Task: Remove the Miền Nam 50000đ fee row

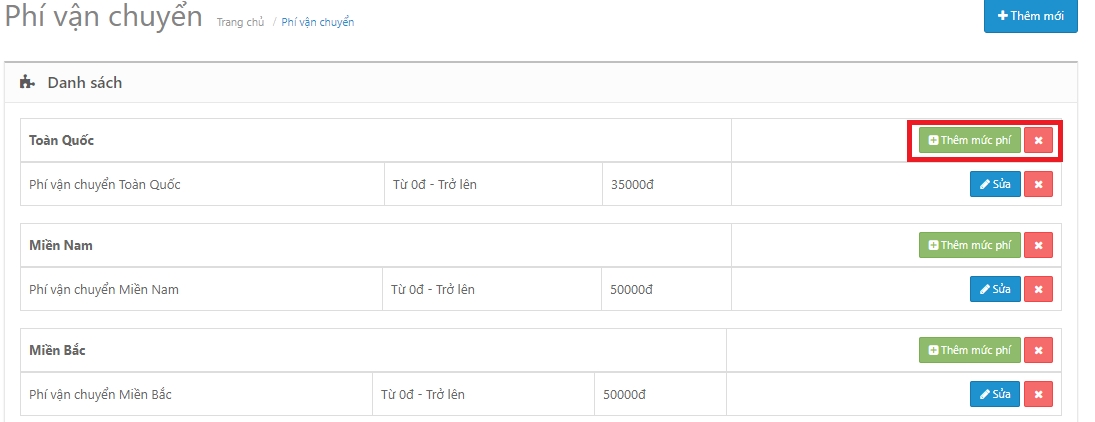Action: (1038, 289)
